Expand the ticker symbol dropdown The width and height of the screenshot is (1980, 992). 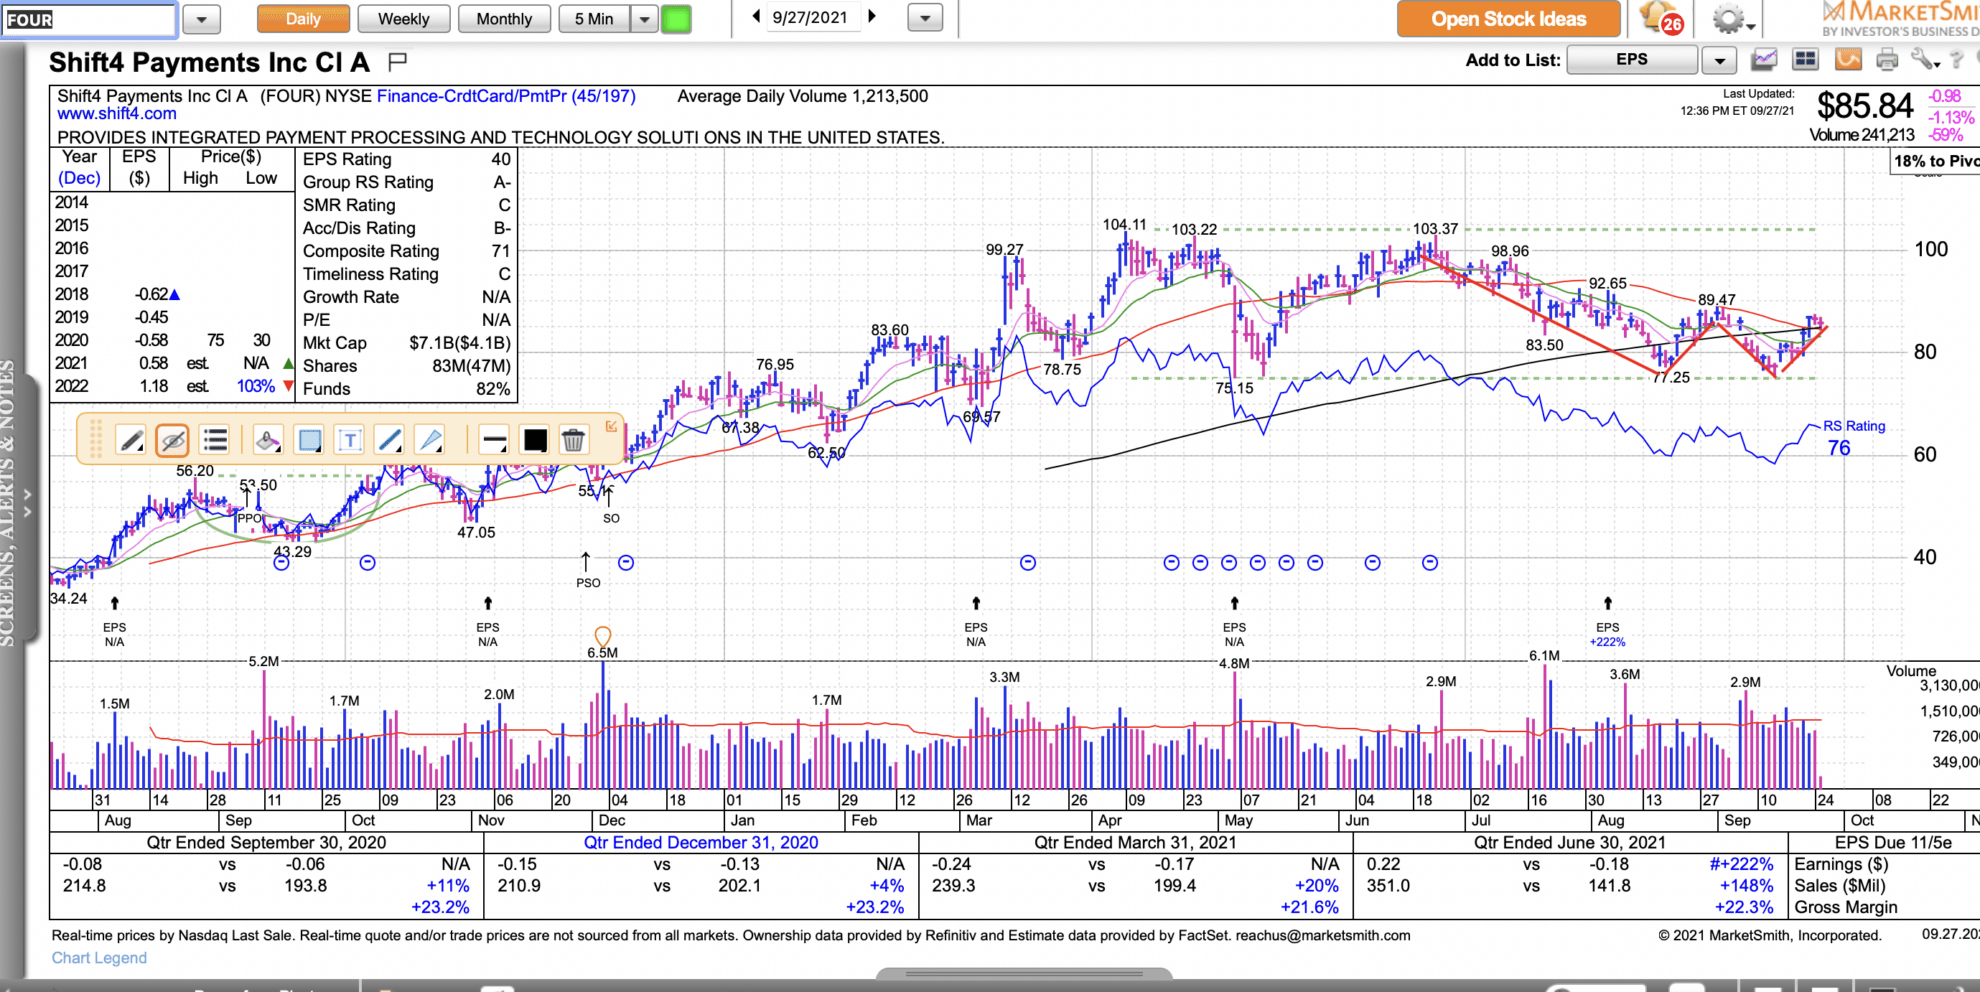tap(203, 18)
